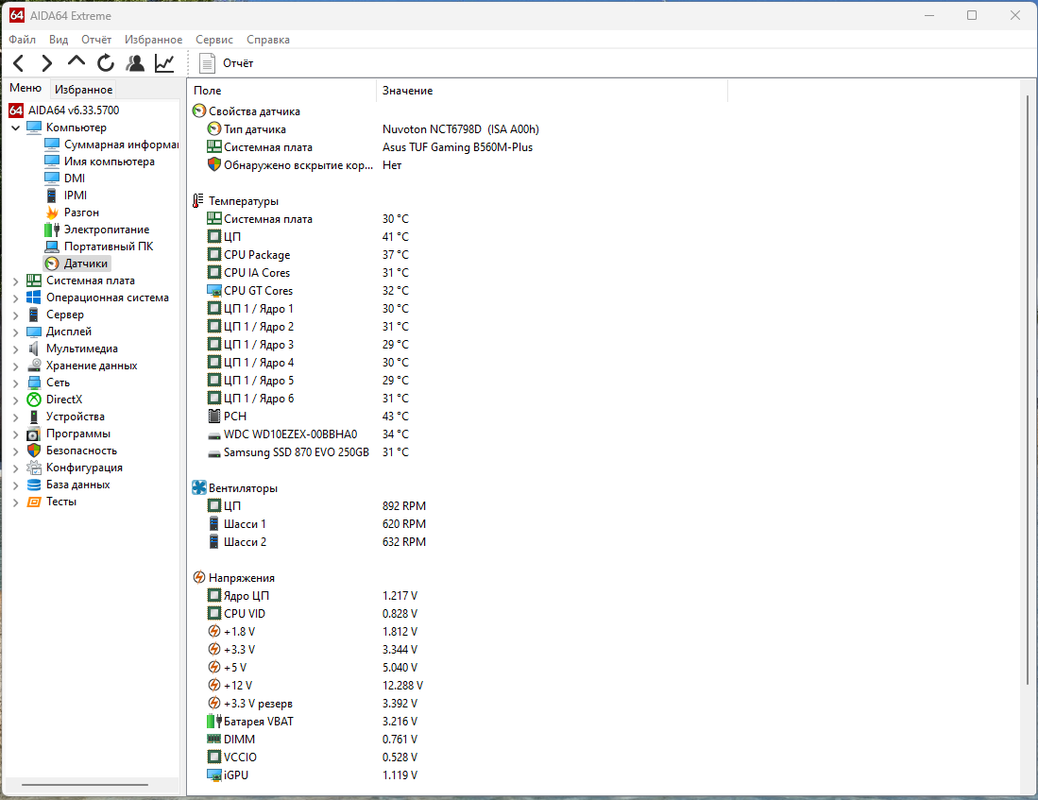Switch to the Избранное sidebar tab
Screen dimensions: 1038x800
click(83, 89)
